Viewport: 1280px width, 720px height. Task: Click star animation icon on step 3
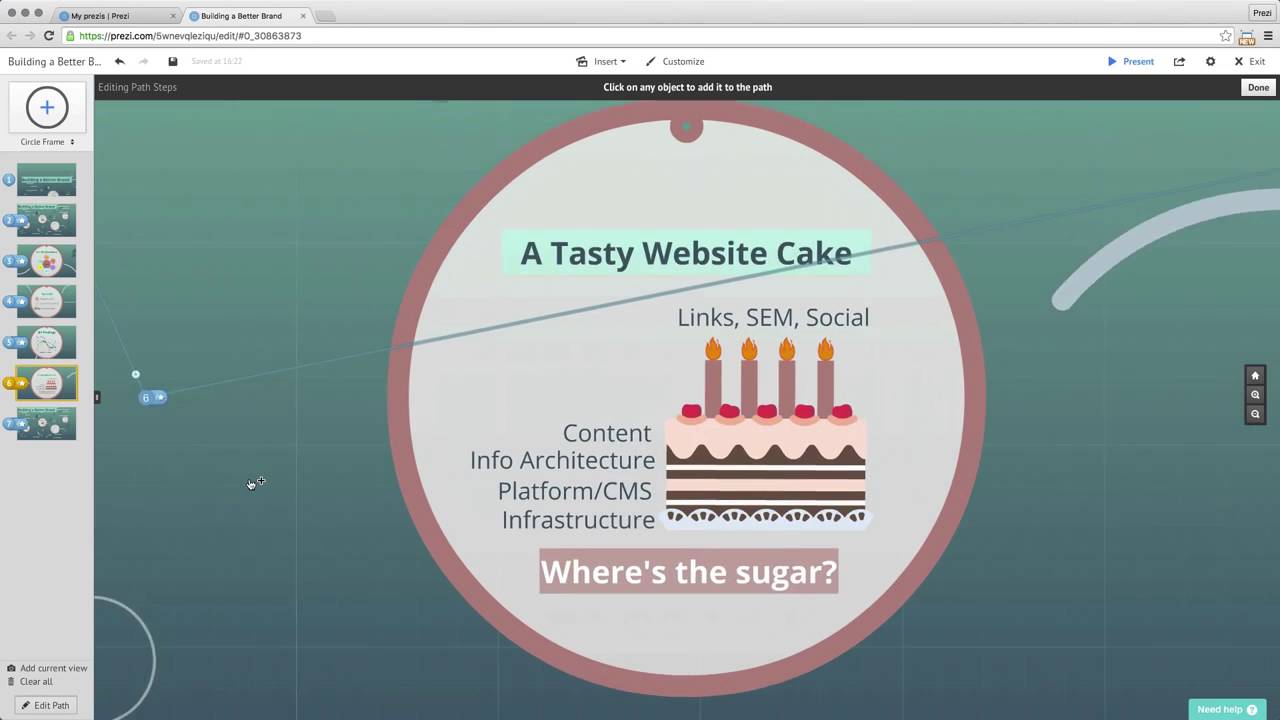click(x=21, y=261)
